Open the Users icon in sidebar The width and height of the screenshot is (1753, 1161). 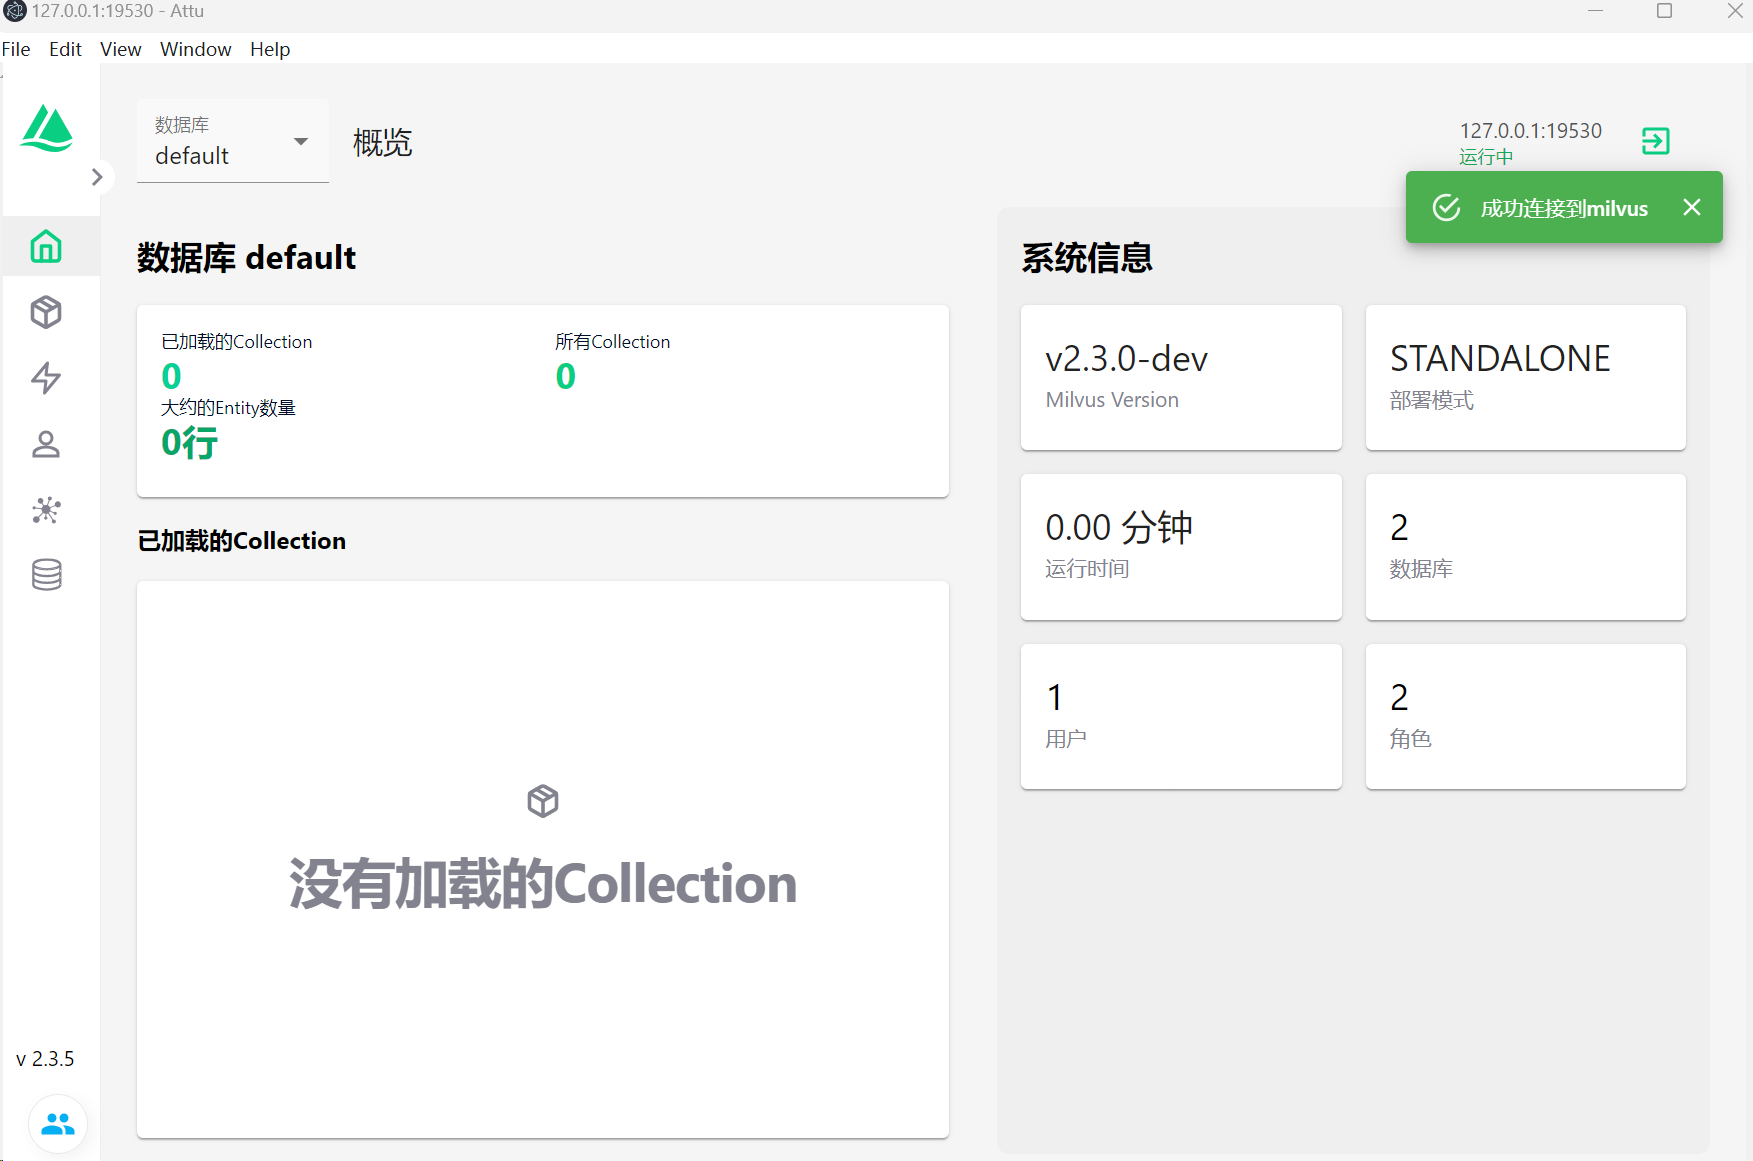46,444
